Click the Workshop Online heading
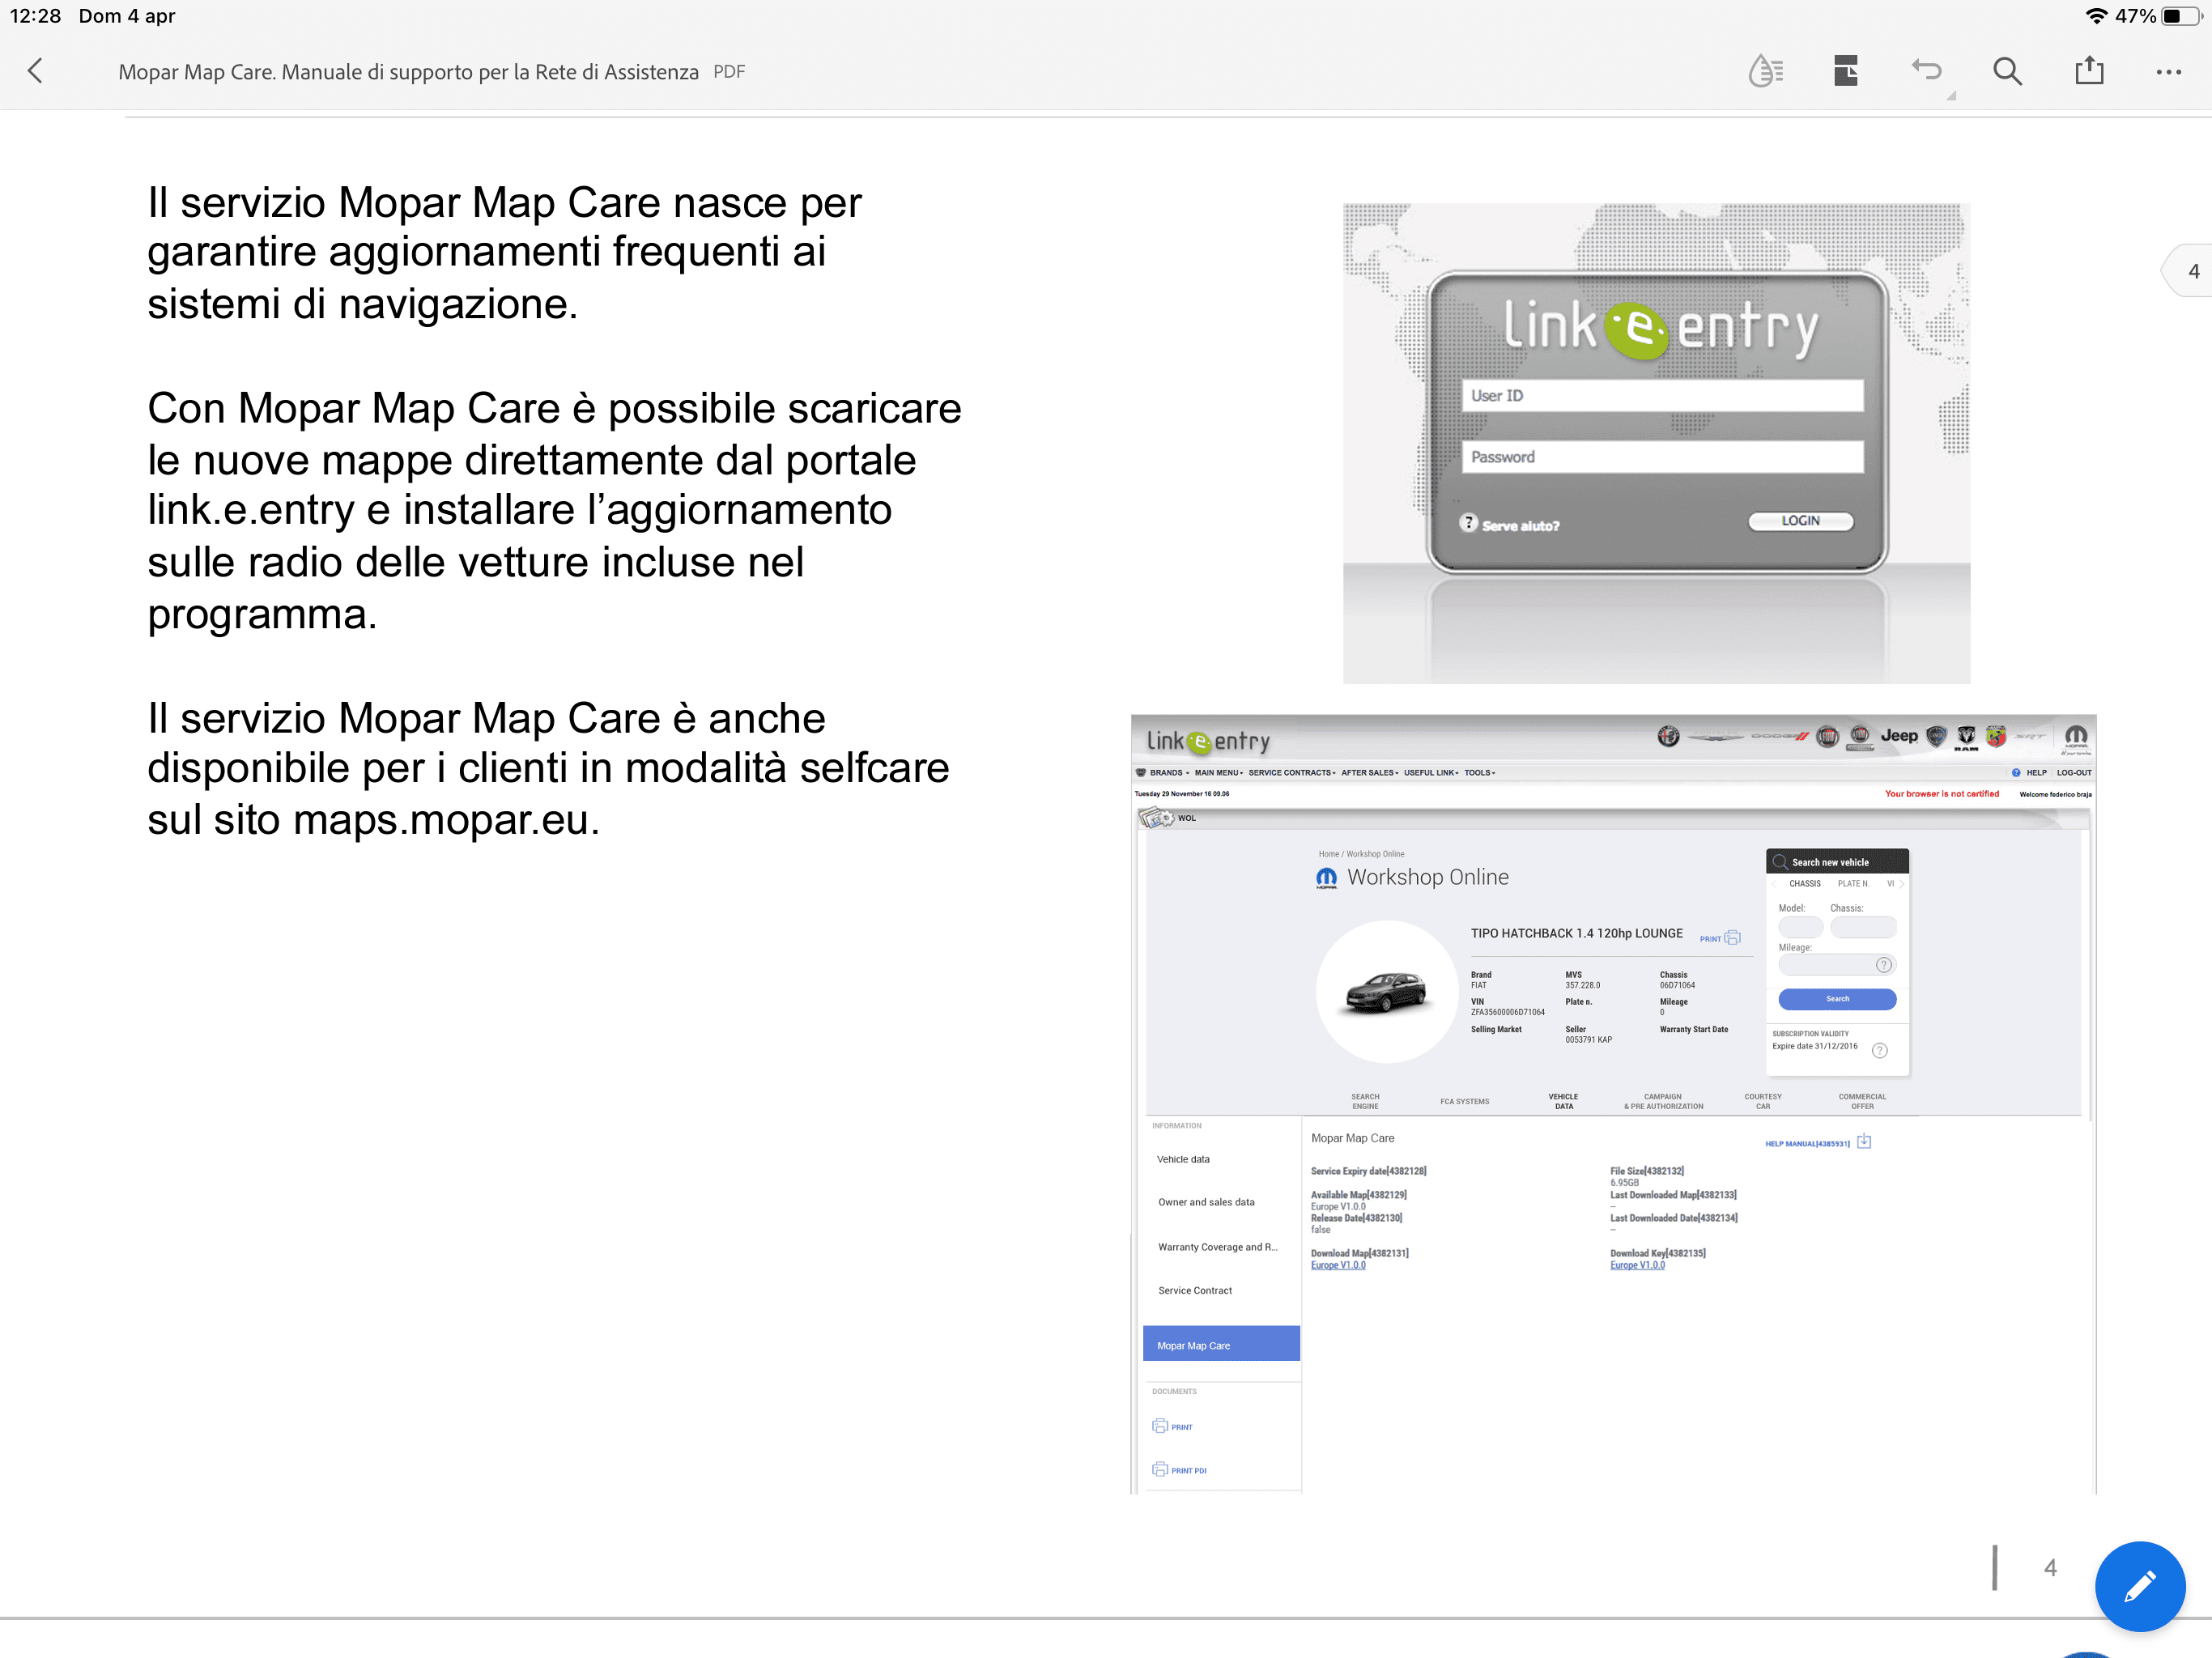The height and width of the screenshot is (1658, 2212). click(1427, 877)
